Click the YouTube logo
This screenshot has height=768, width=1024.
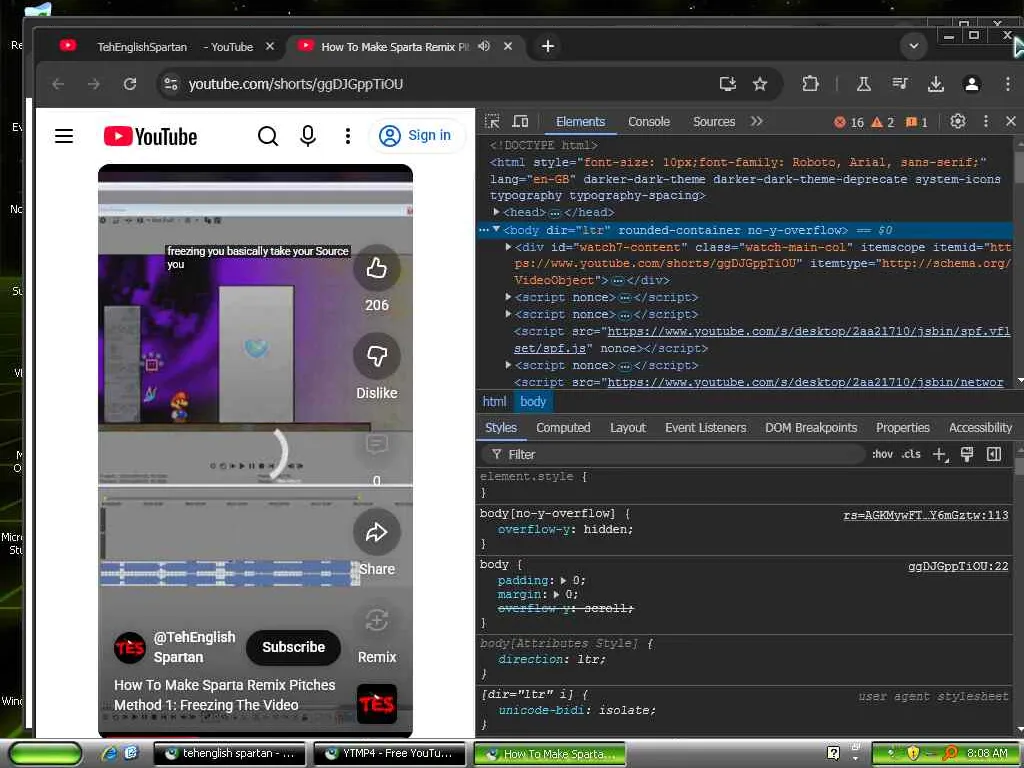click(x=150, y=136)
